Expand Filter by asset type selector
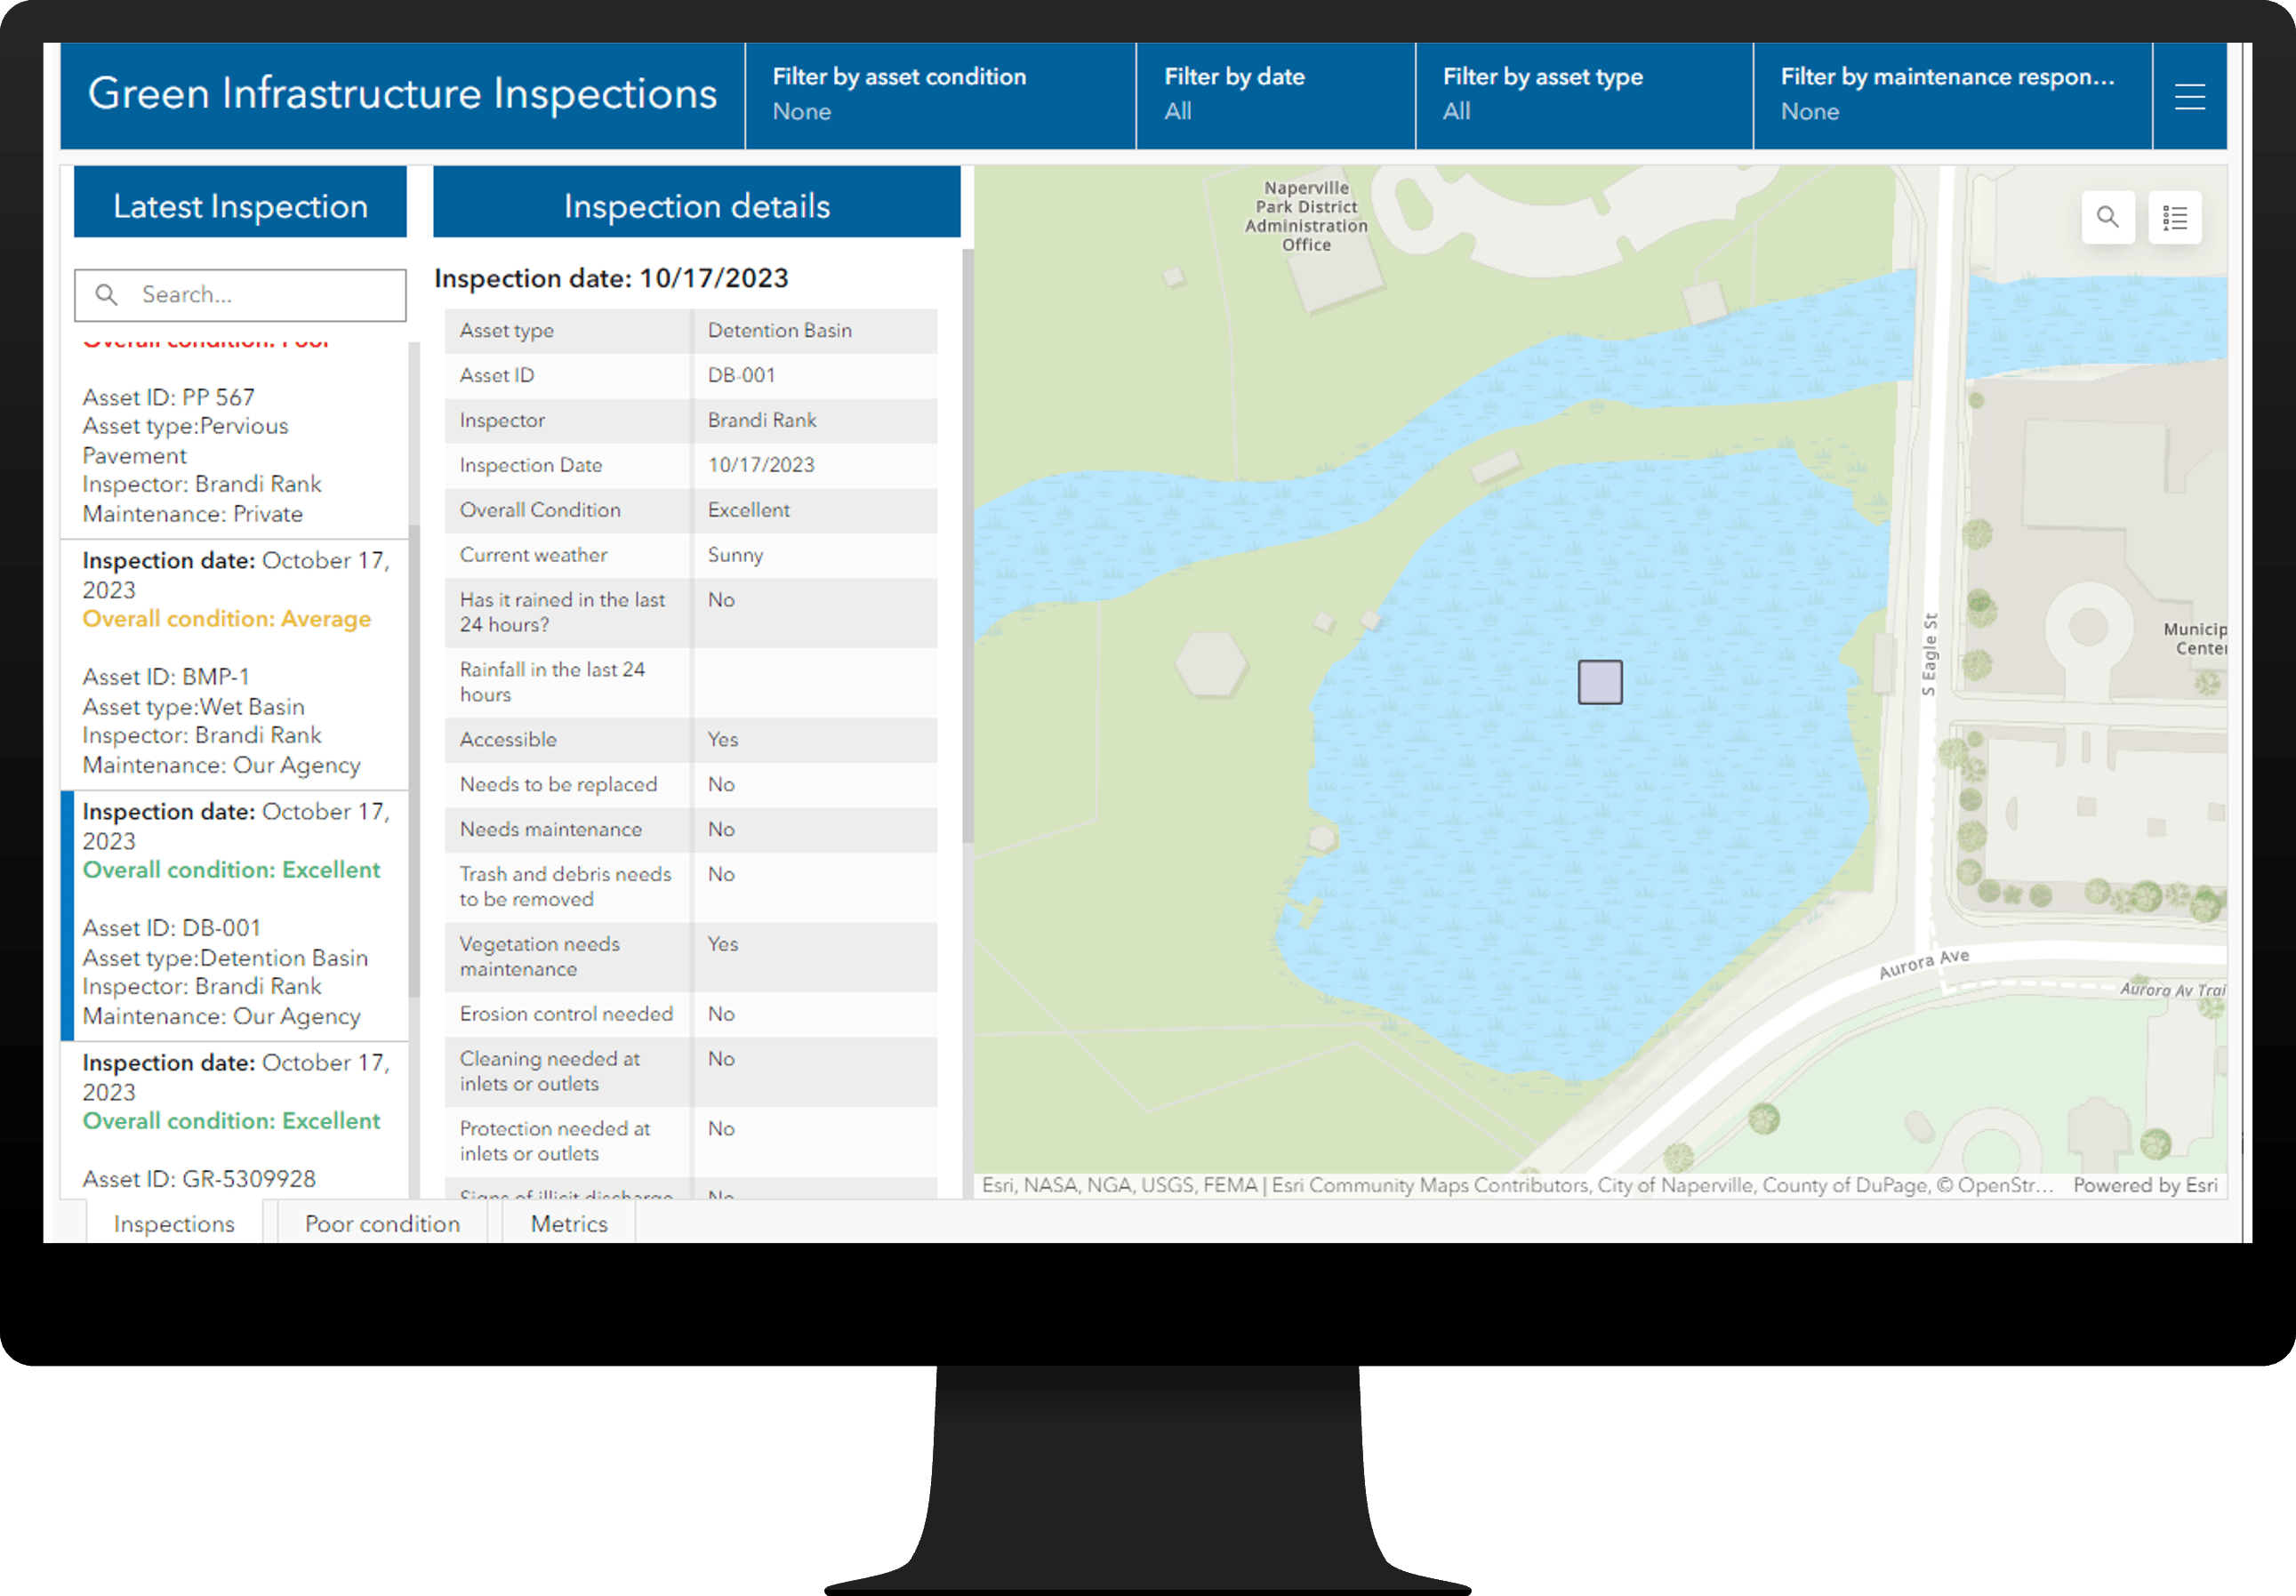The height and width of the screenshot is (1596, 2296). [1583, 95]
